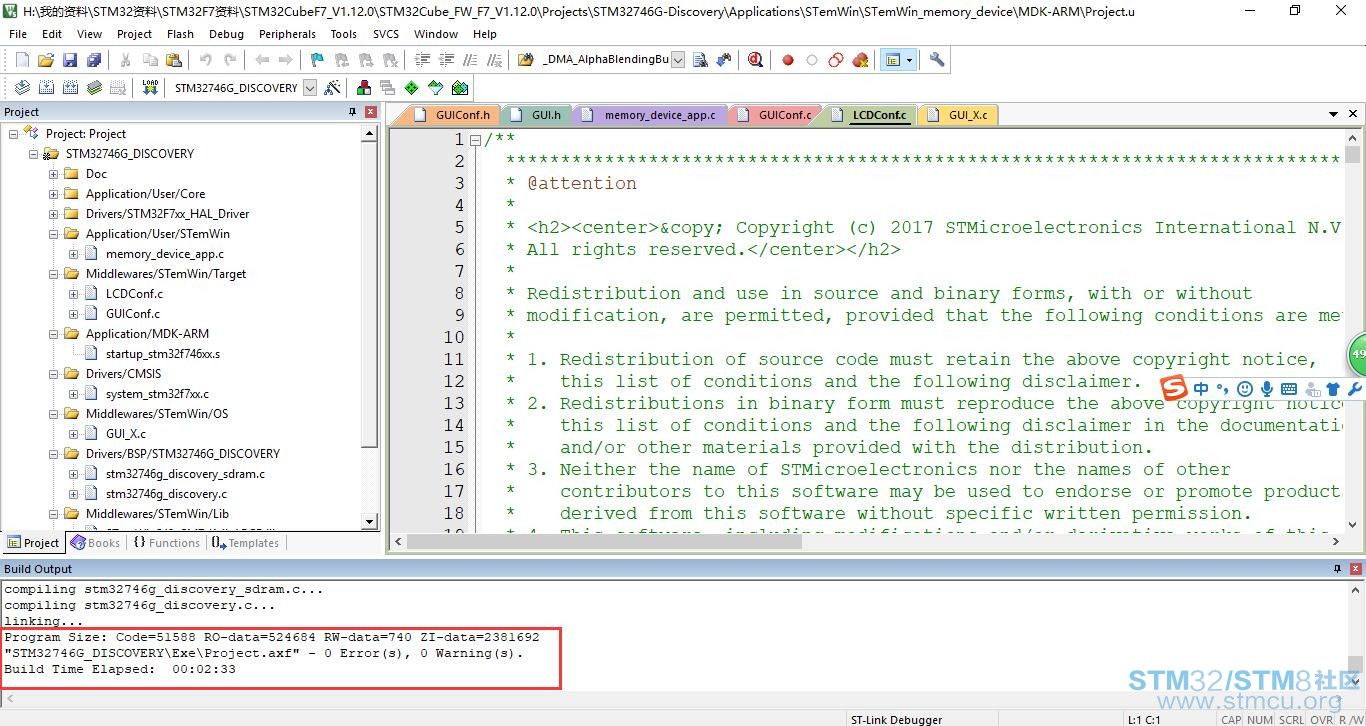The width and height of the screenshot is (1366, 726).
Task: Fold the comment block at line 1
Action: coord(475,140)
